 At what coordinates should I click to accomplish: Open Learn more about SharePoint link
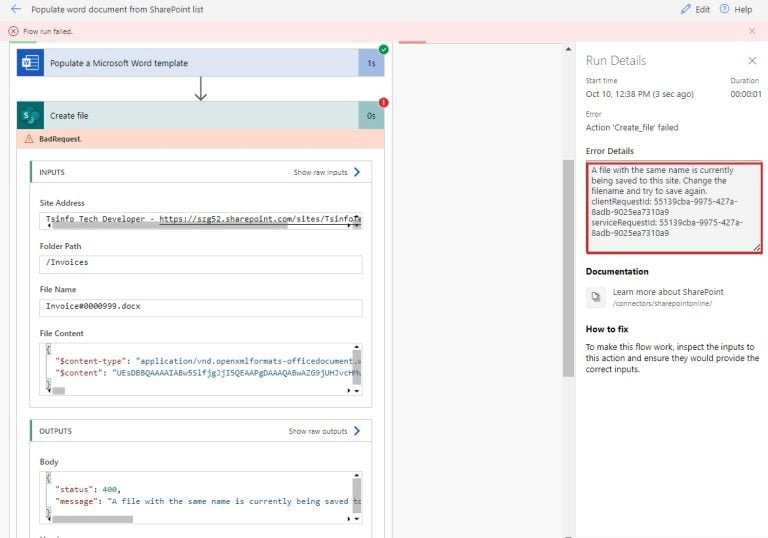(x=668, y=292)
